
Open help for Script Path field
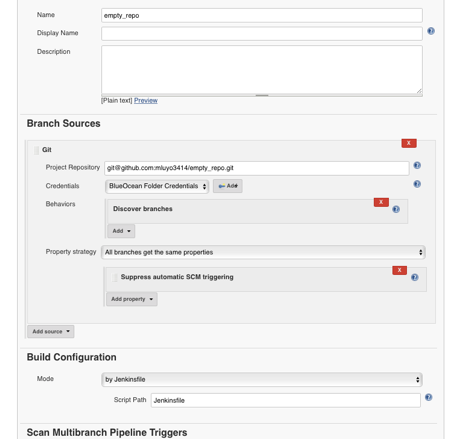pyautogui.click(x=429, y=397)
